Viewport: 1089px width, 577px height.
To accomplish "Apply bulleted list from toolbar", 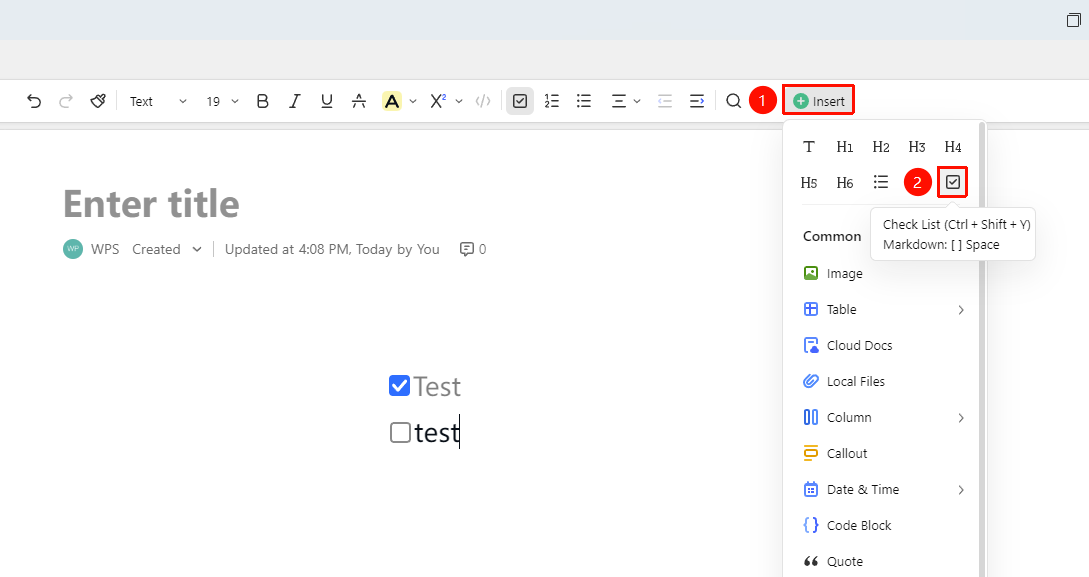I will [584, 101].
